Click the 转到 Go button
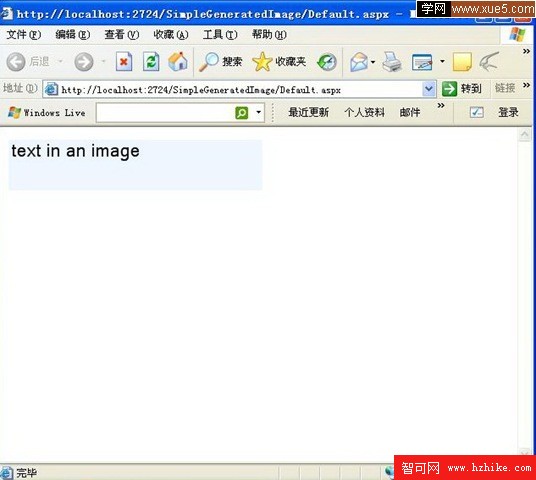Image resolution: width=536 pixels, height=480 pixels. (462, 89)
